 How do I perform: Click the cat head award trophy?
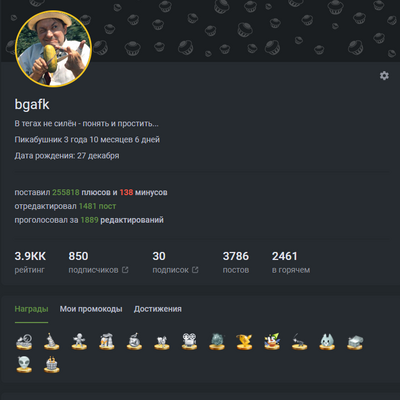point(327,341)
